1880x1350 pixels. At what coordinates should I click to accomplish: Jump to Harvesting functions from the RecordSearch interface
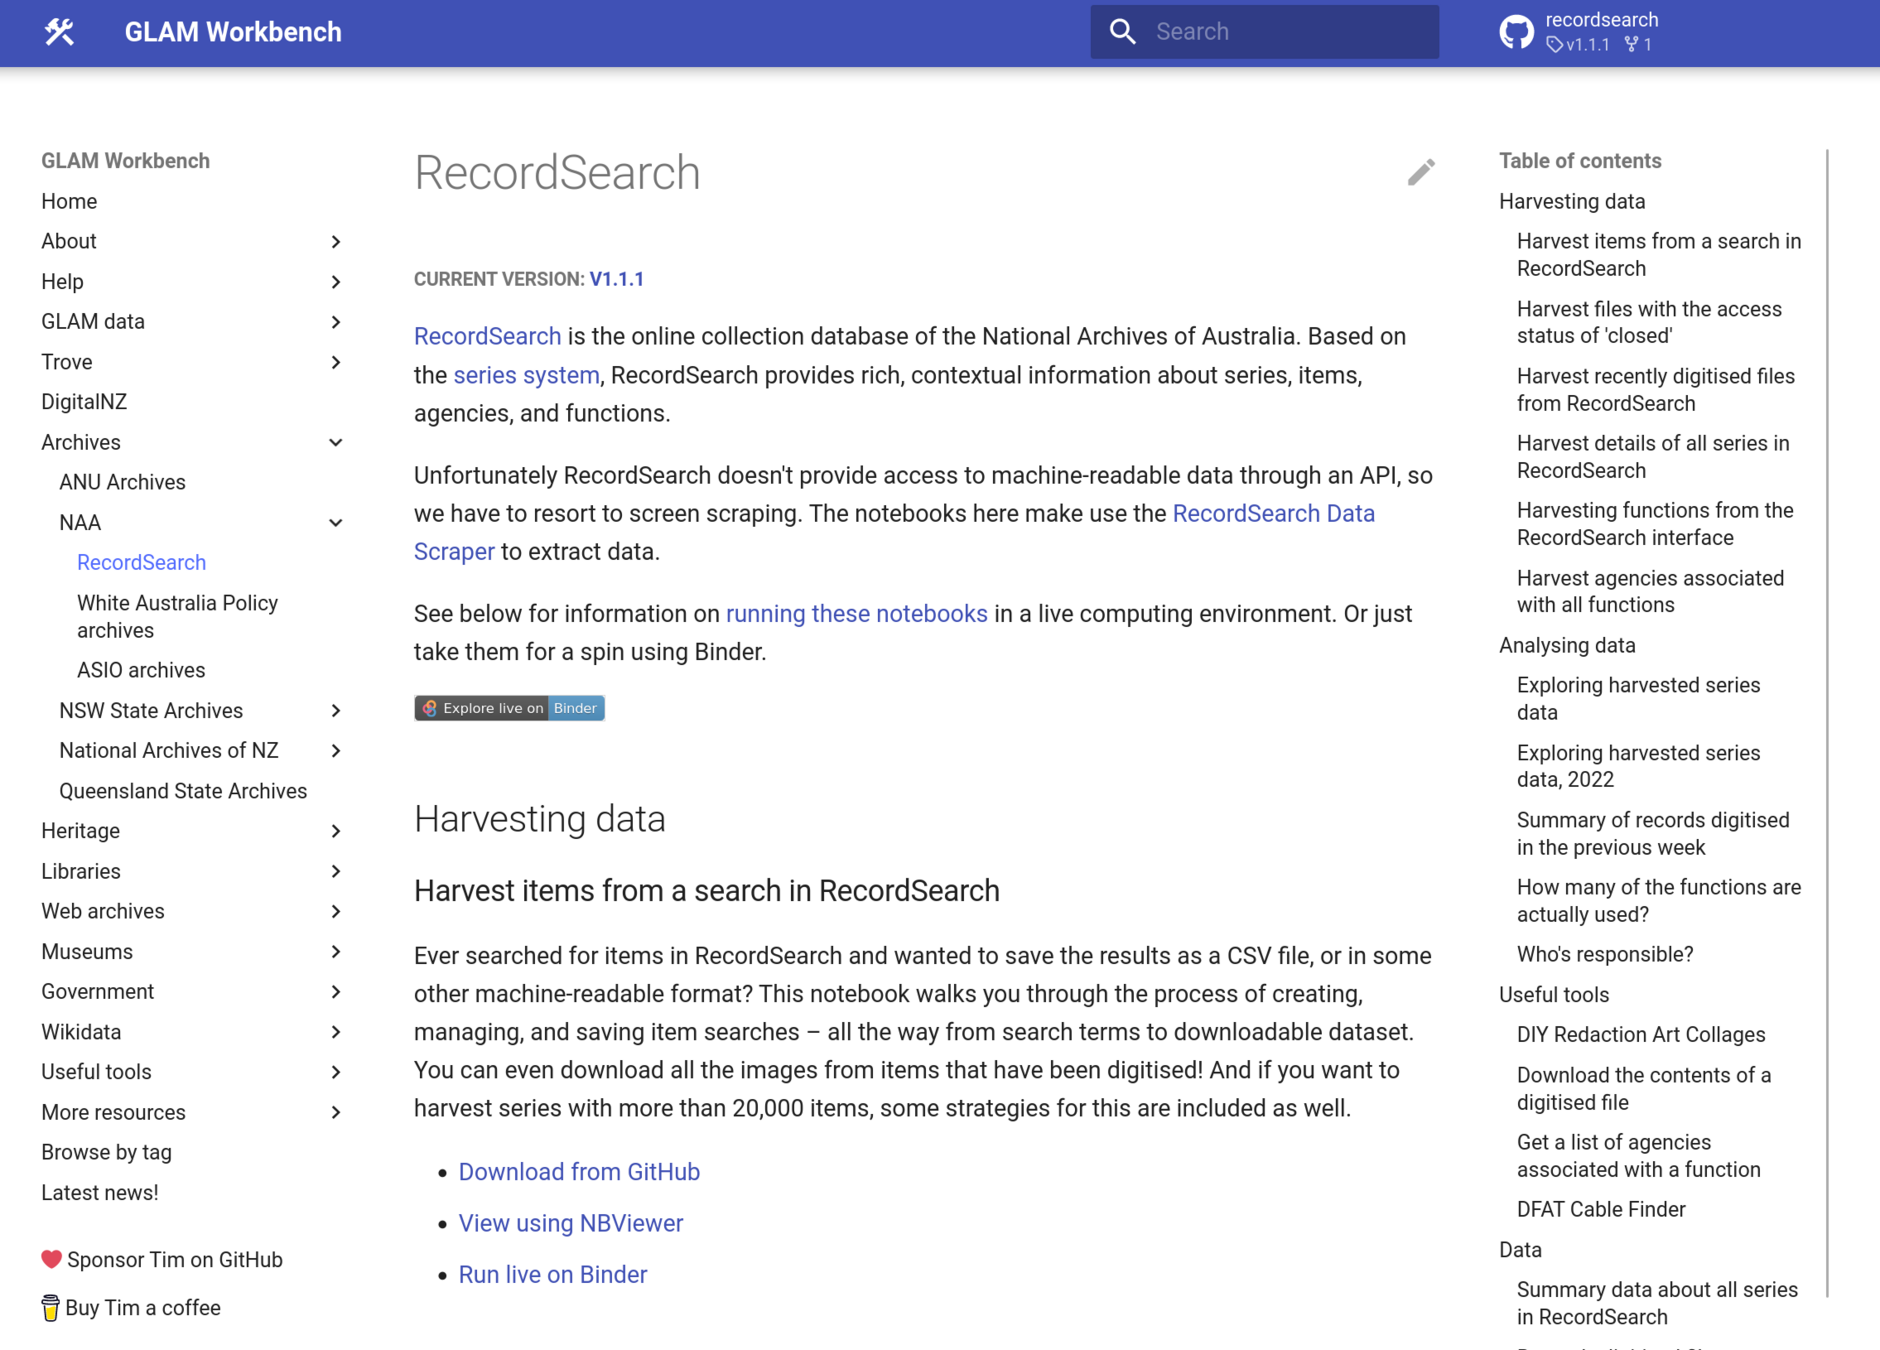click(x=1654, y=523)
